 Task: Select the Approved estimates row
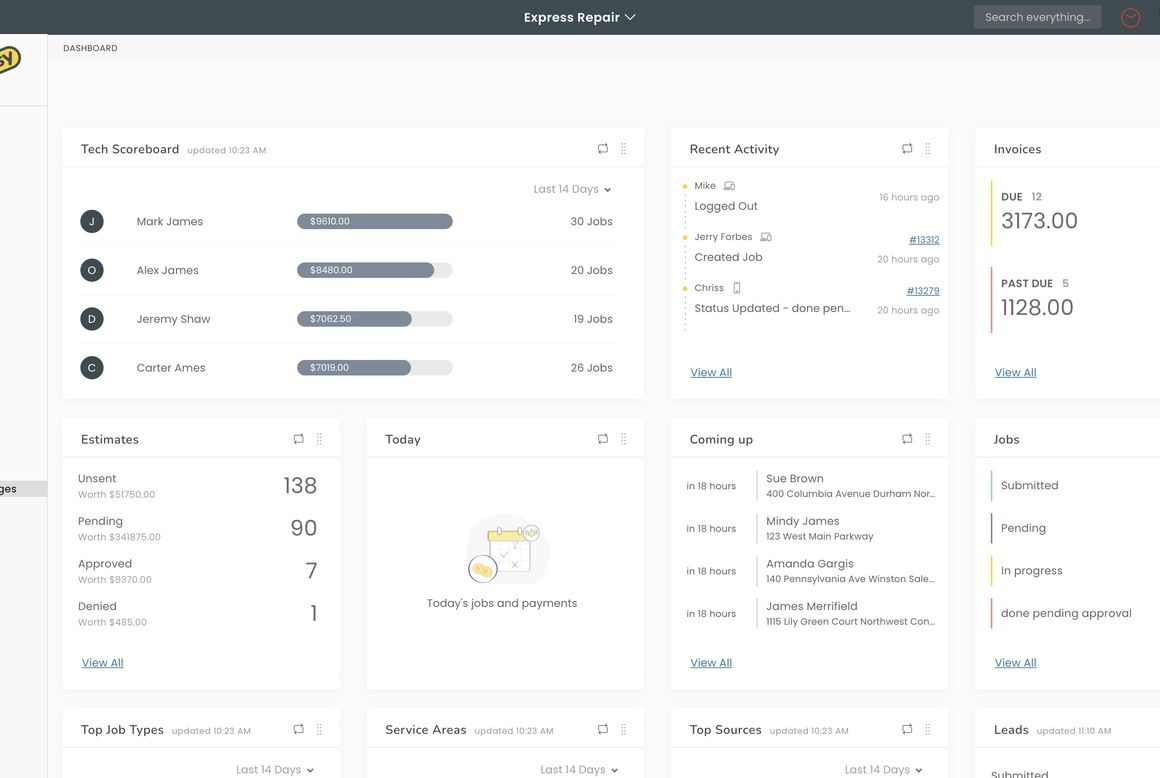tap(198, 571)
